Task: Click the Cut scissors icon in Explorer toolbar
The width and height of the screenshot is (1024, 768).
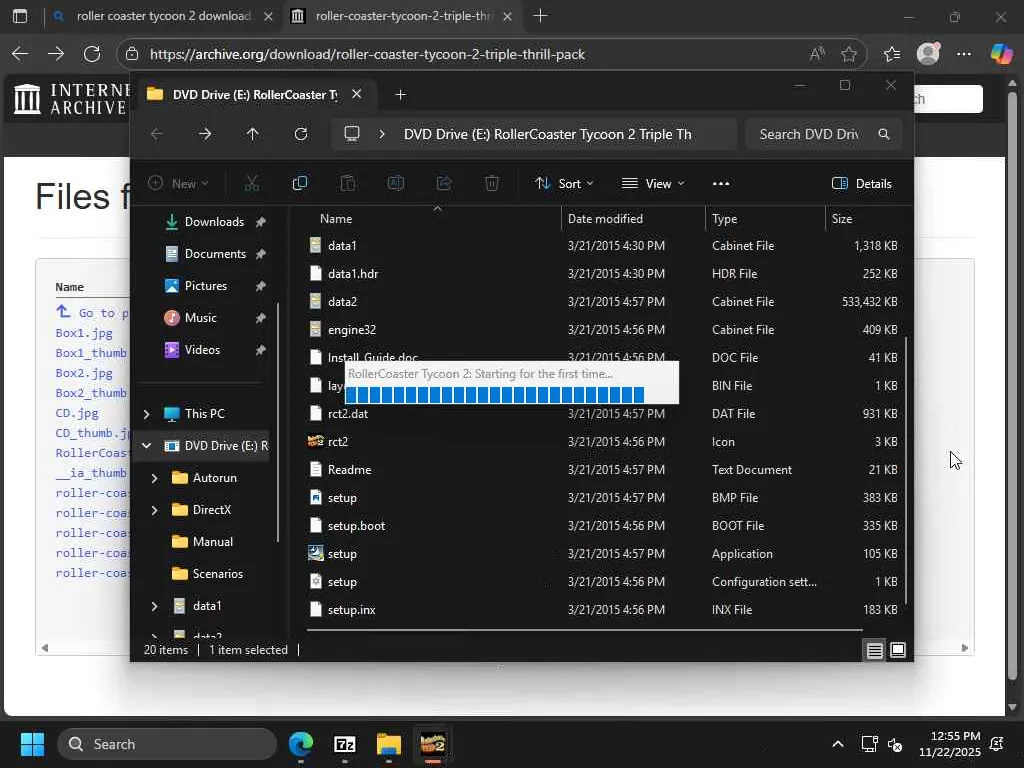Action: [x=251, y=184]
